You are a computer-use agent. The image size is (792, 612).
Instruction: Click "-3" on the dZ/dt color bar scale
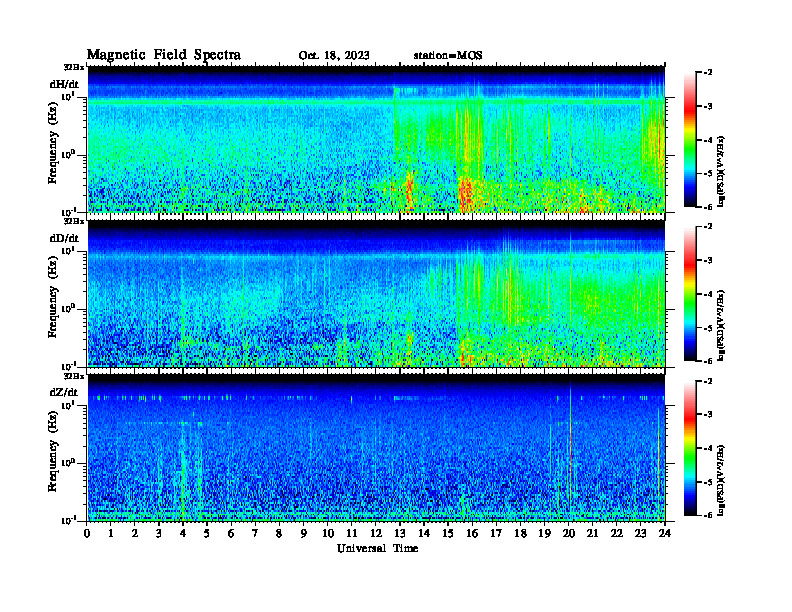click(x=708, y=415)
